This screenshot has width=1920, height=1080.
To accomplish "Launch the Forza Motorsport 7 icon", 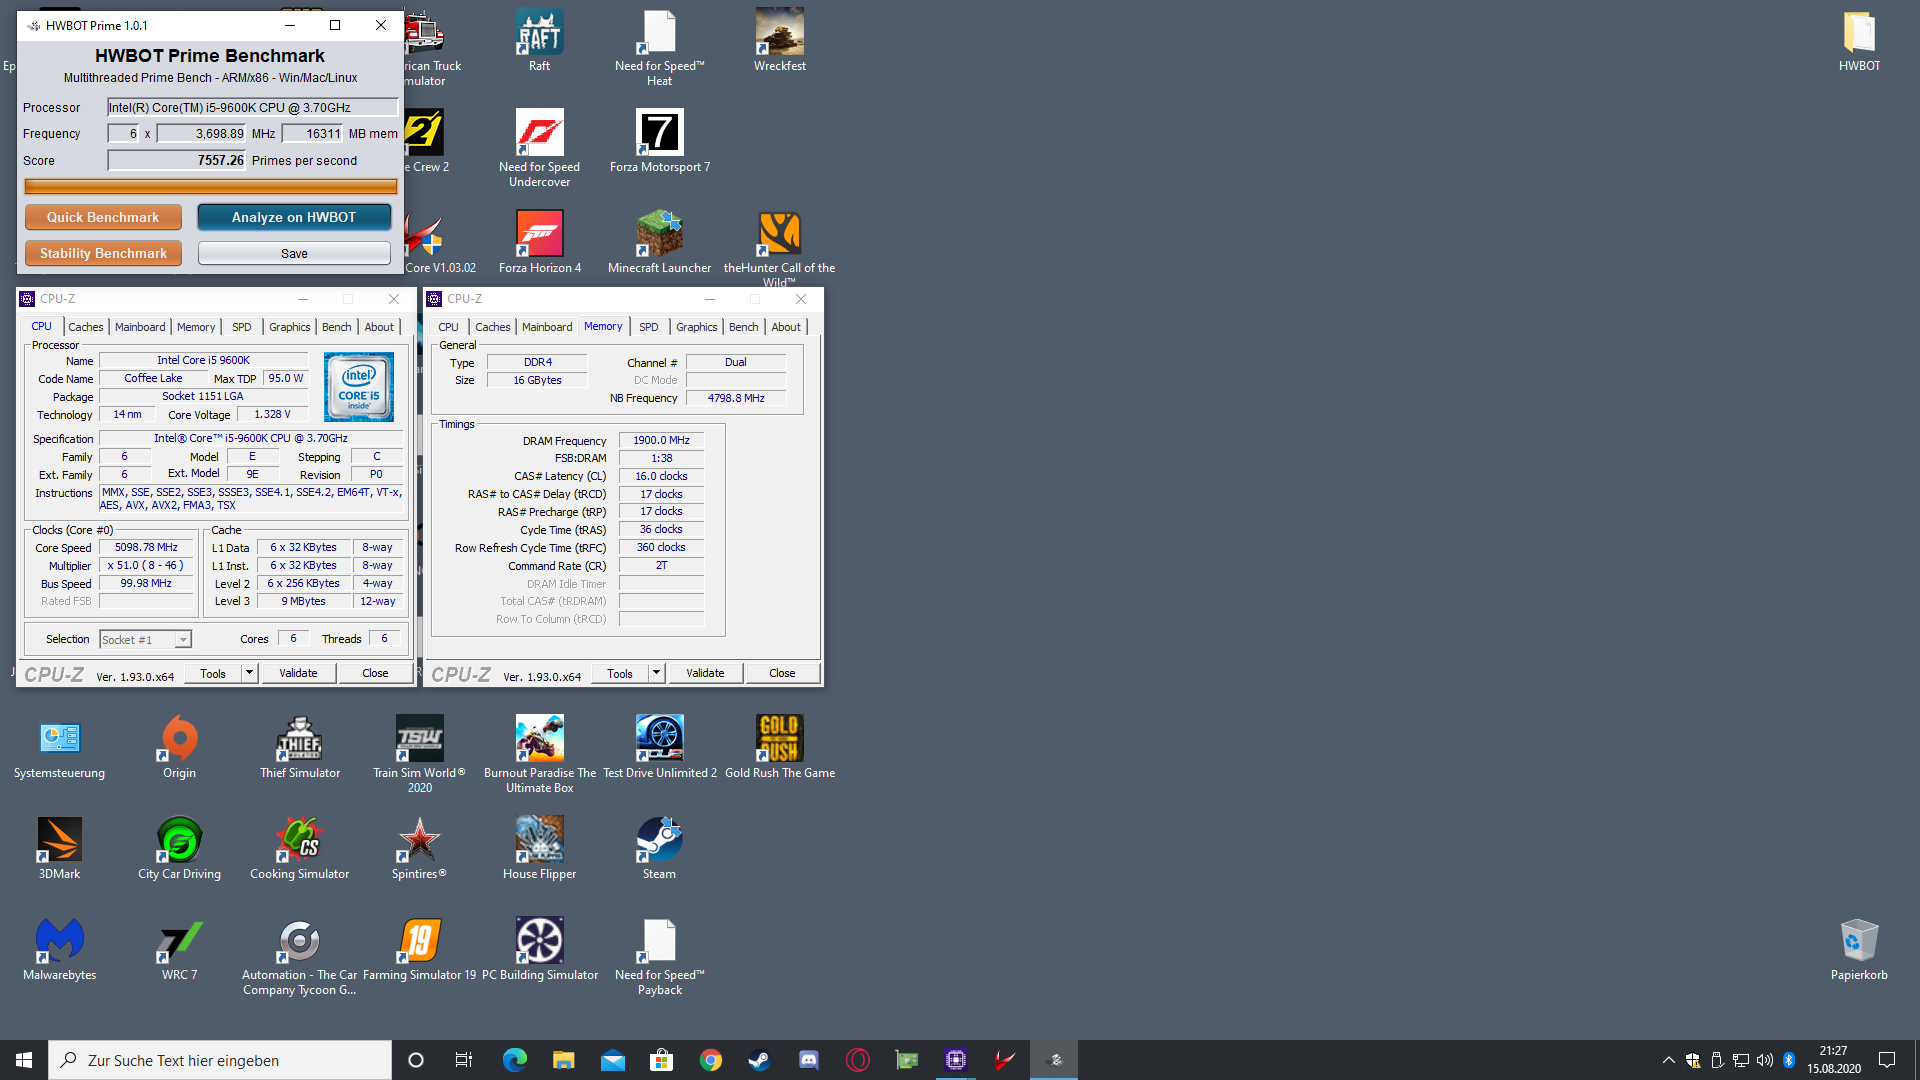I will [659, 141].
